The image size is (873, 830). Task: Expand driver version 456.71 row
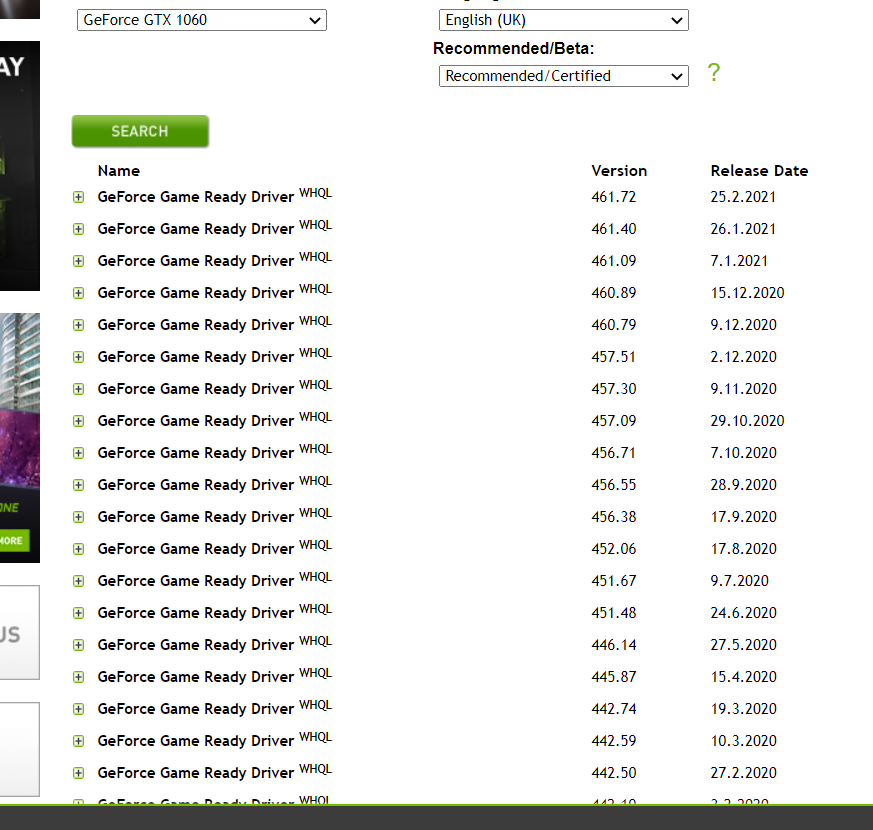pos(79,453)
